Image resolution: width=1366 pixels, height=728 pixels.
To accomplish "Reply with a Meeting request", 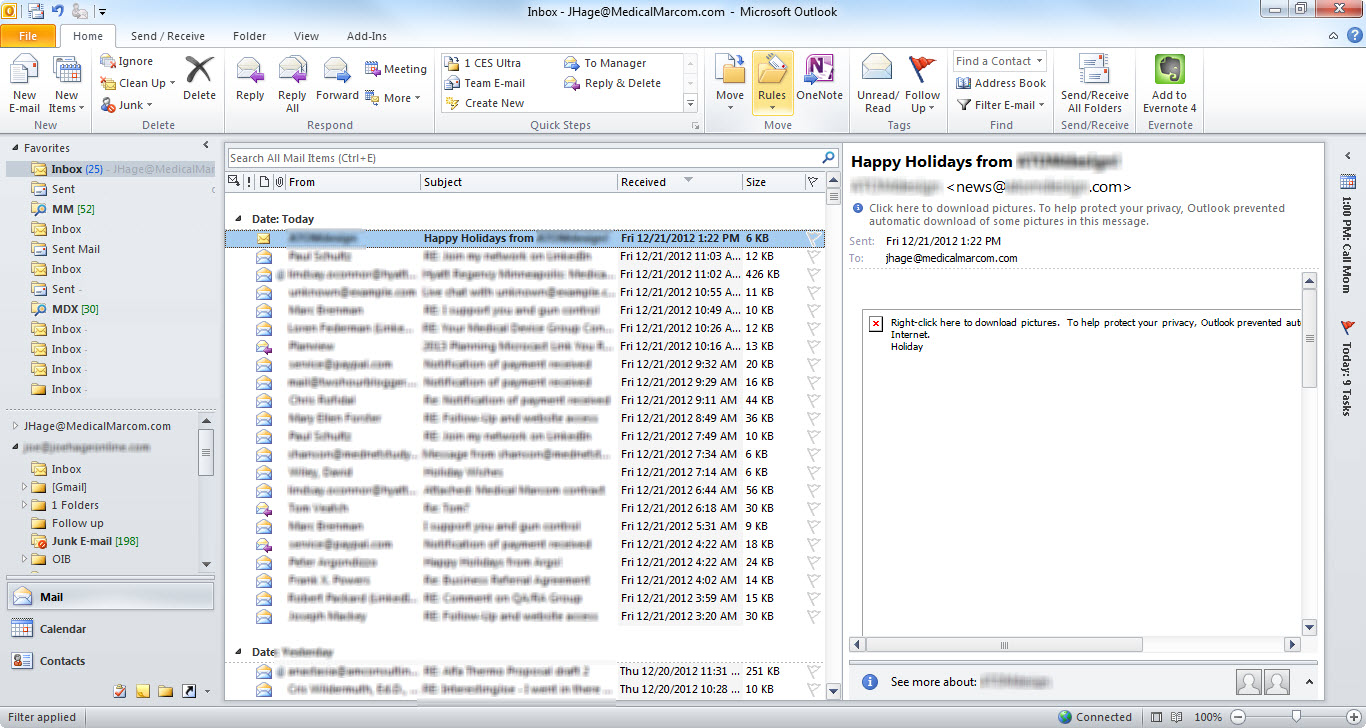I will tap(396, 69).
